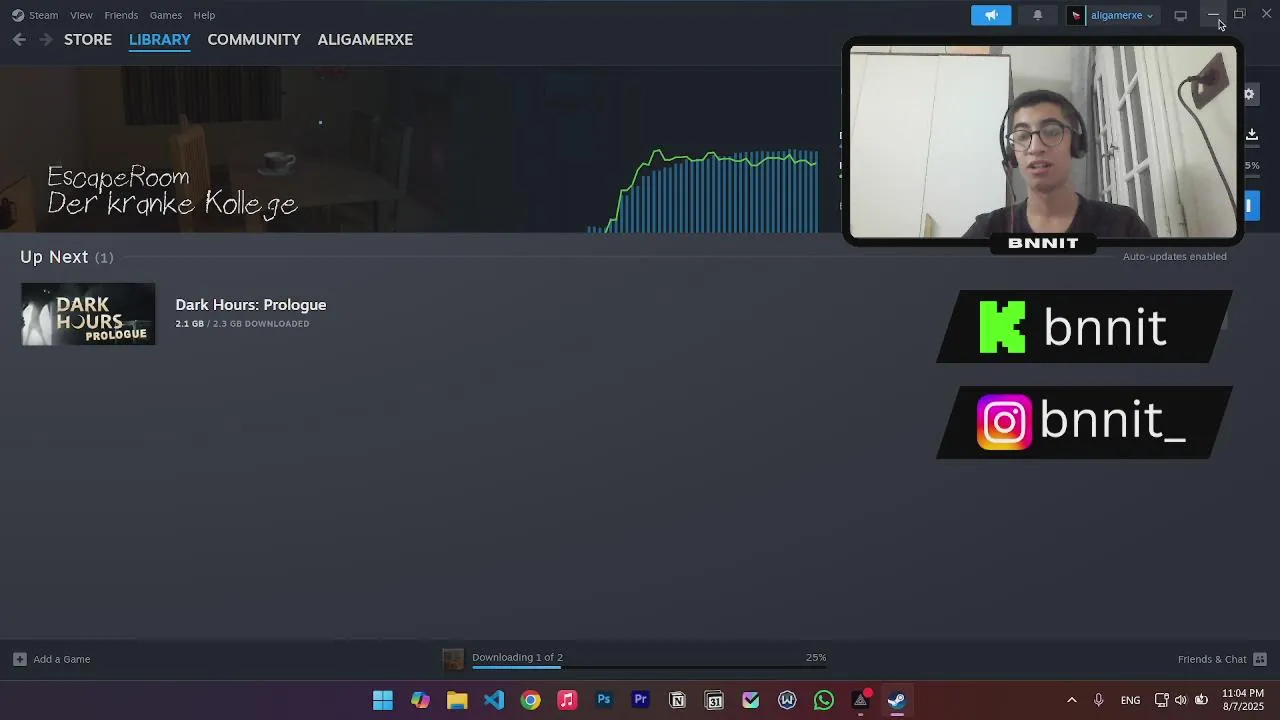Switch the ENG input language
This screenshot has width=1280, height=720.
pyautogui.click(x=1130, y=700)
